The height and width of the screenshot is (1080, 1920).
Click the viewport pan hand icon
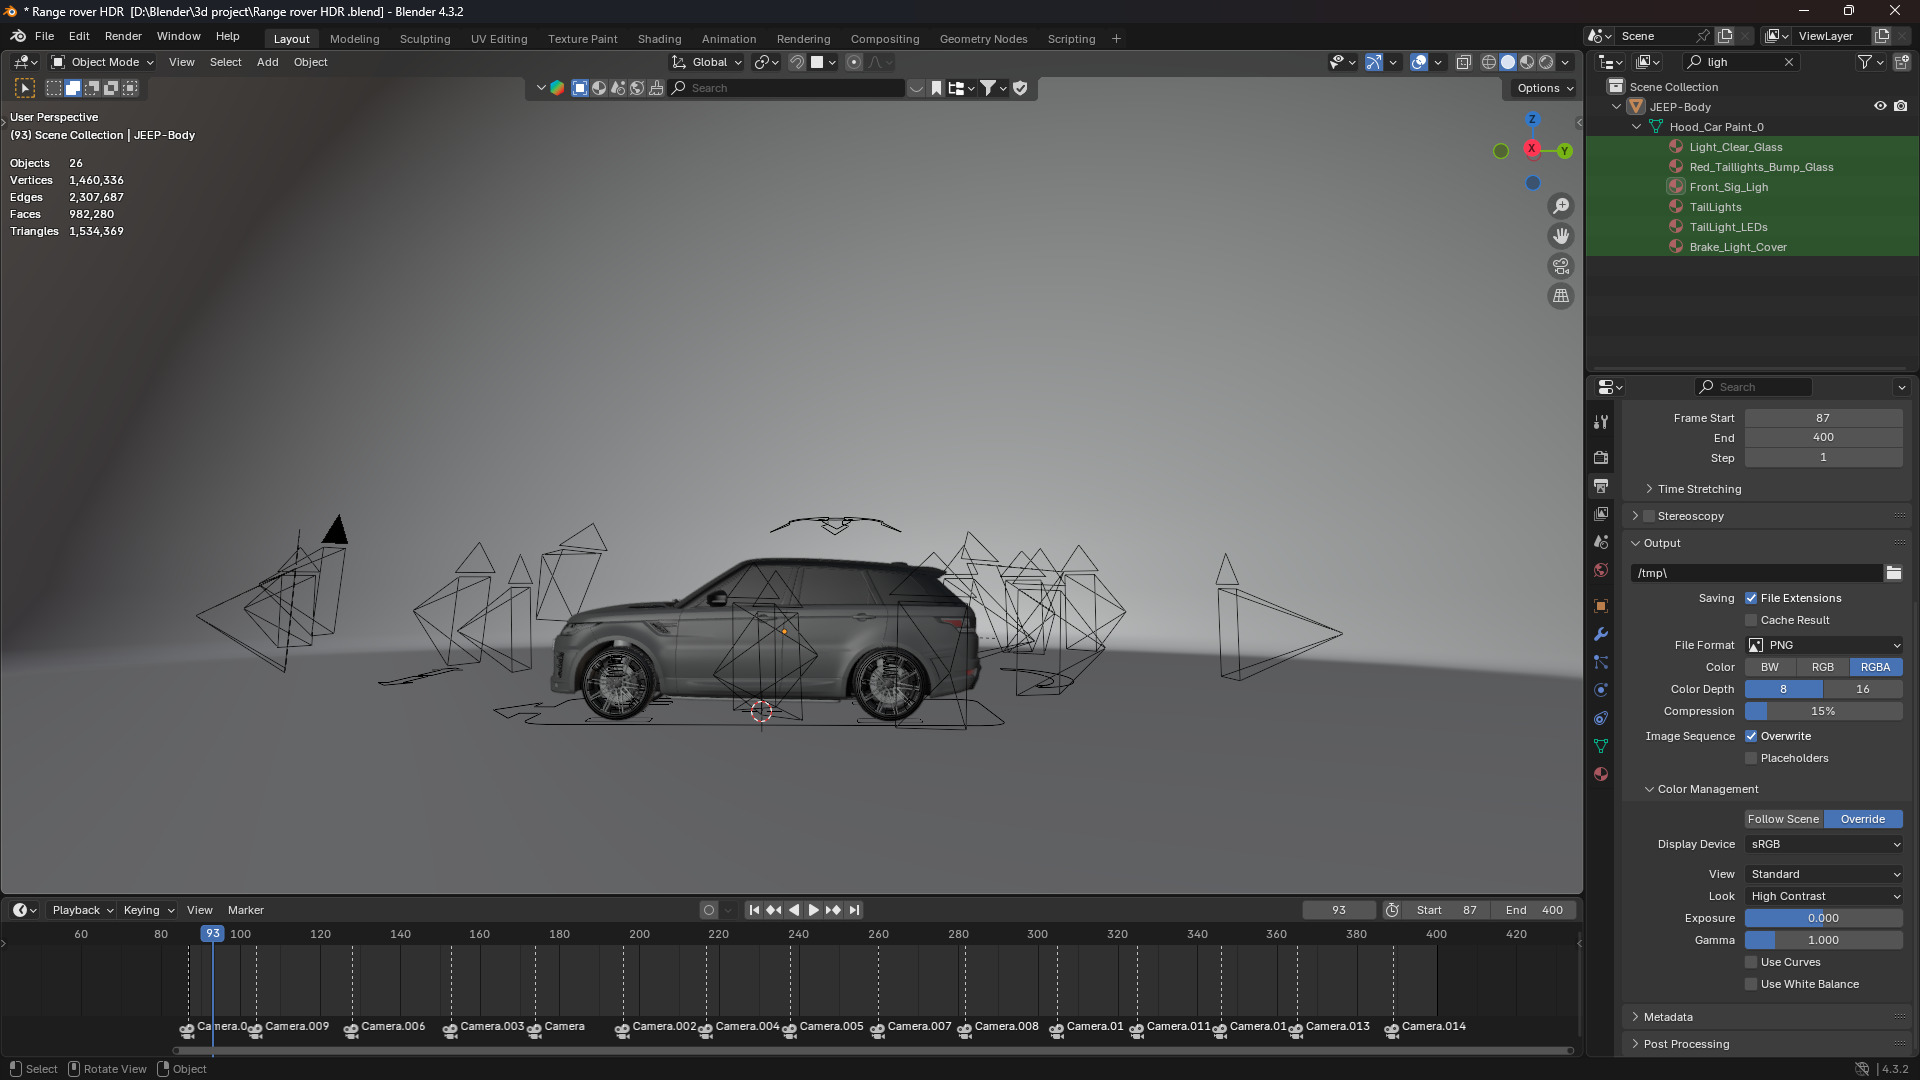tap(1561, 236)
